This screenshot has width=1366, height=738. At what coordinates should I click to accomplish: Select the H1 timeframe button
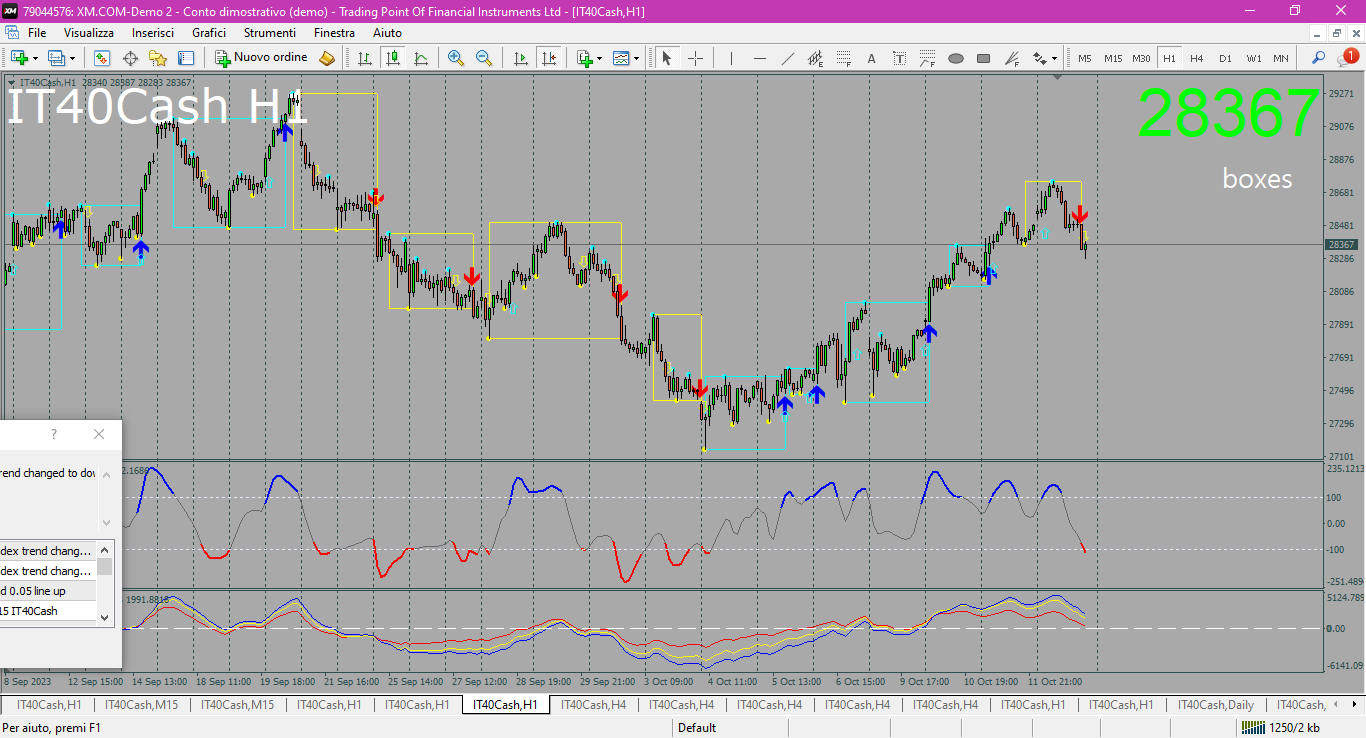point(1169,58)
